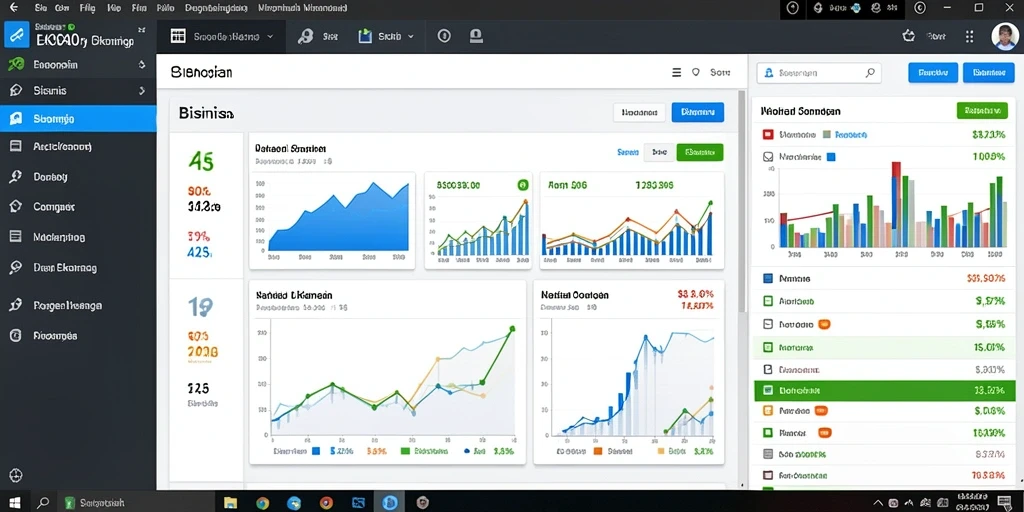This screenshot has width=1024, height=512.
Task: Click the search field in right panel
Action: [819, 73]
